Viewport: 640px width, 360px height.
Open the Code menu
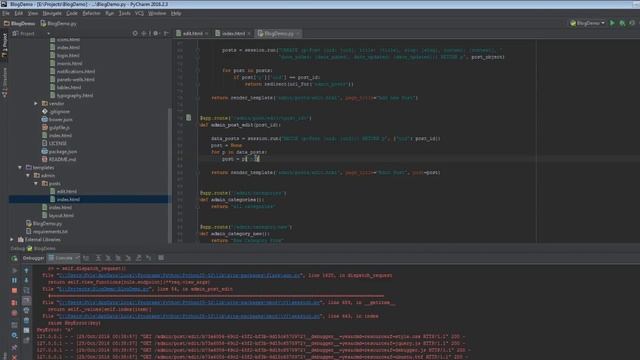(72, 13)
